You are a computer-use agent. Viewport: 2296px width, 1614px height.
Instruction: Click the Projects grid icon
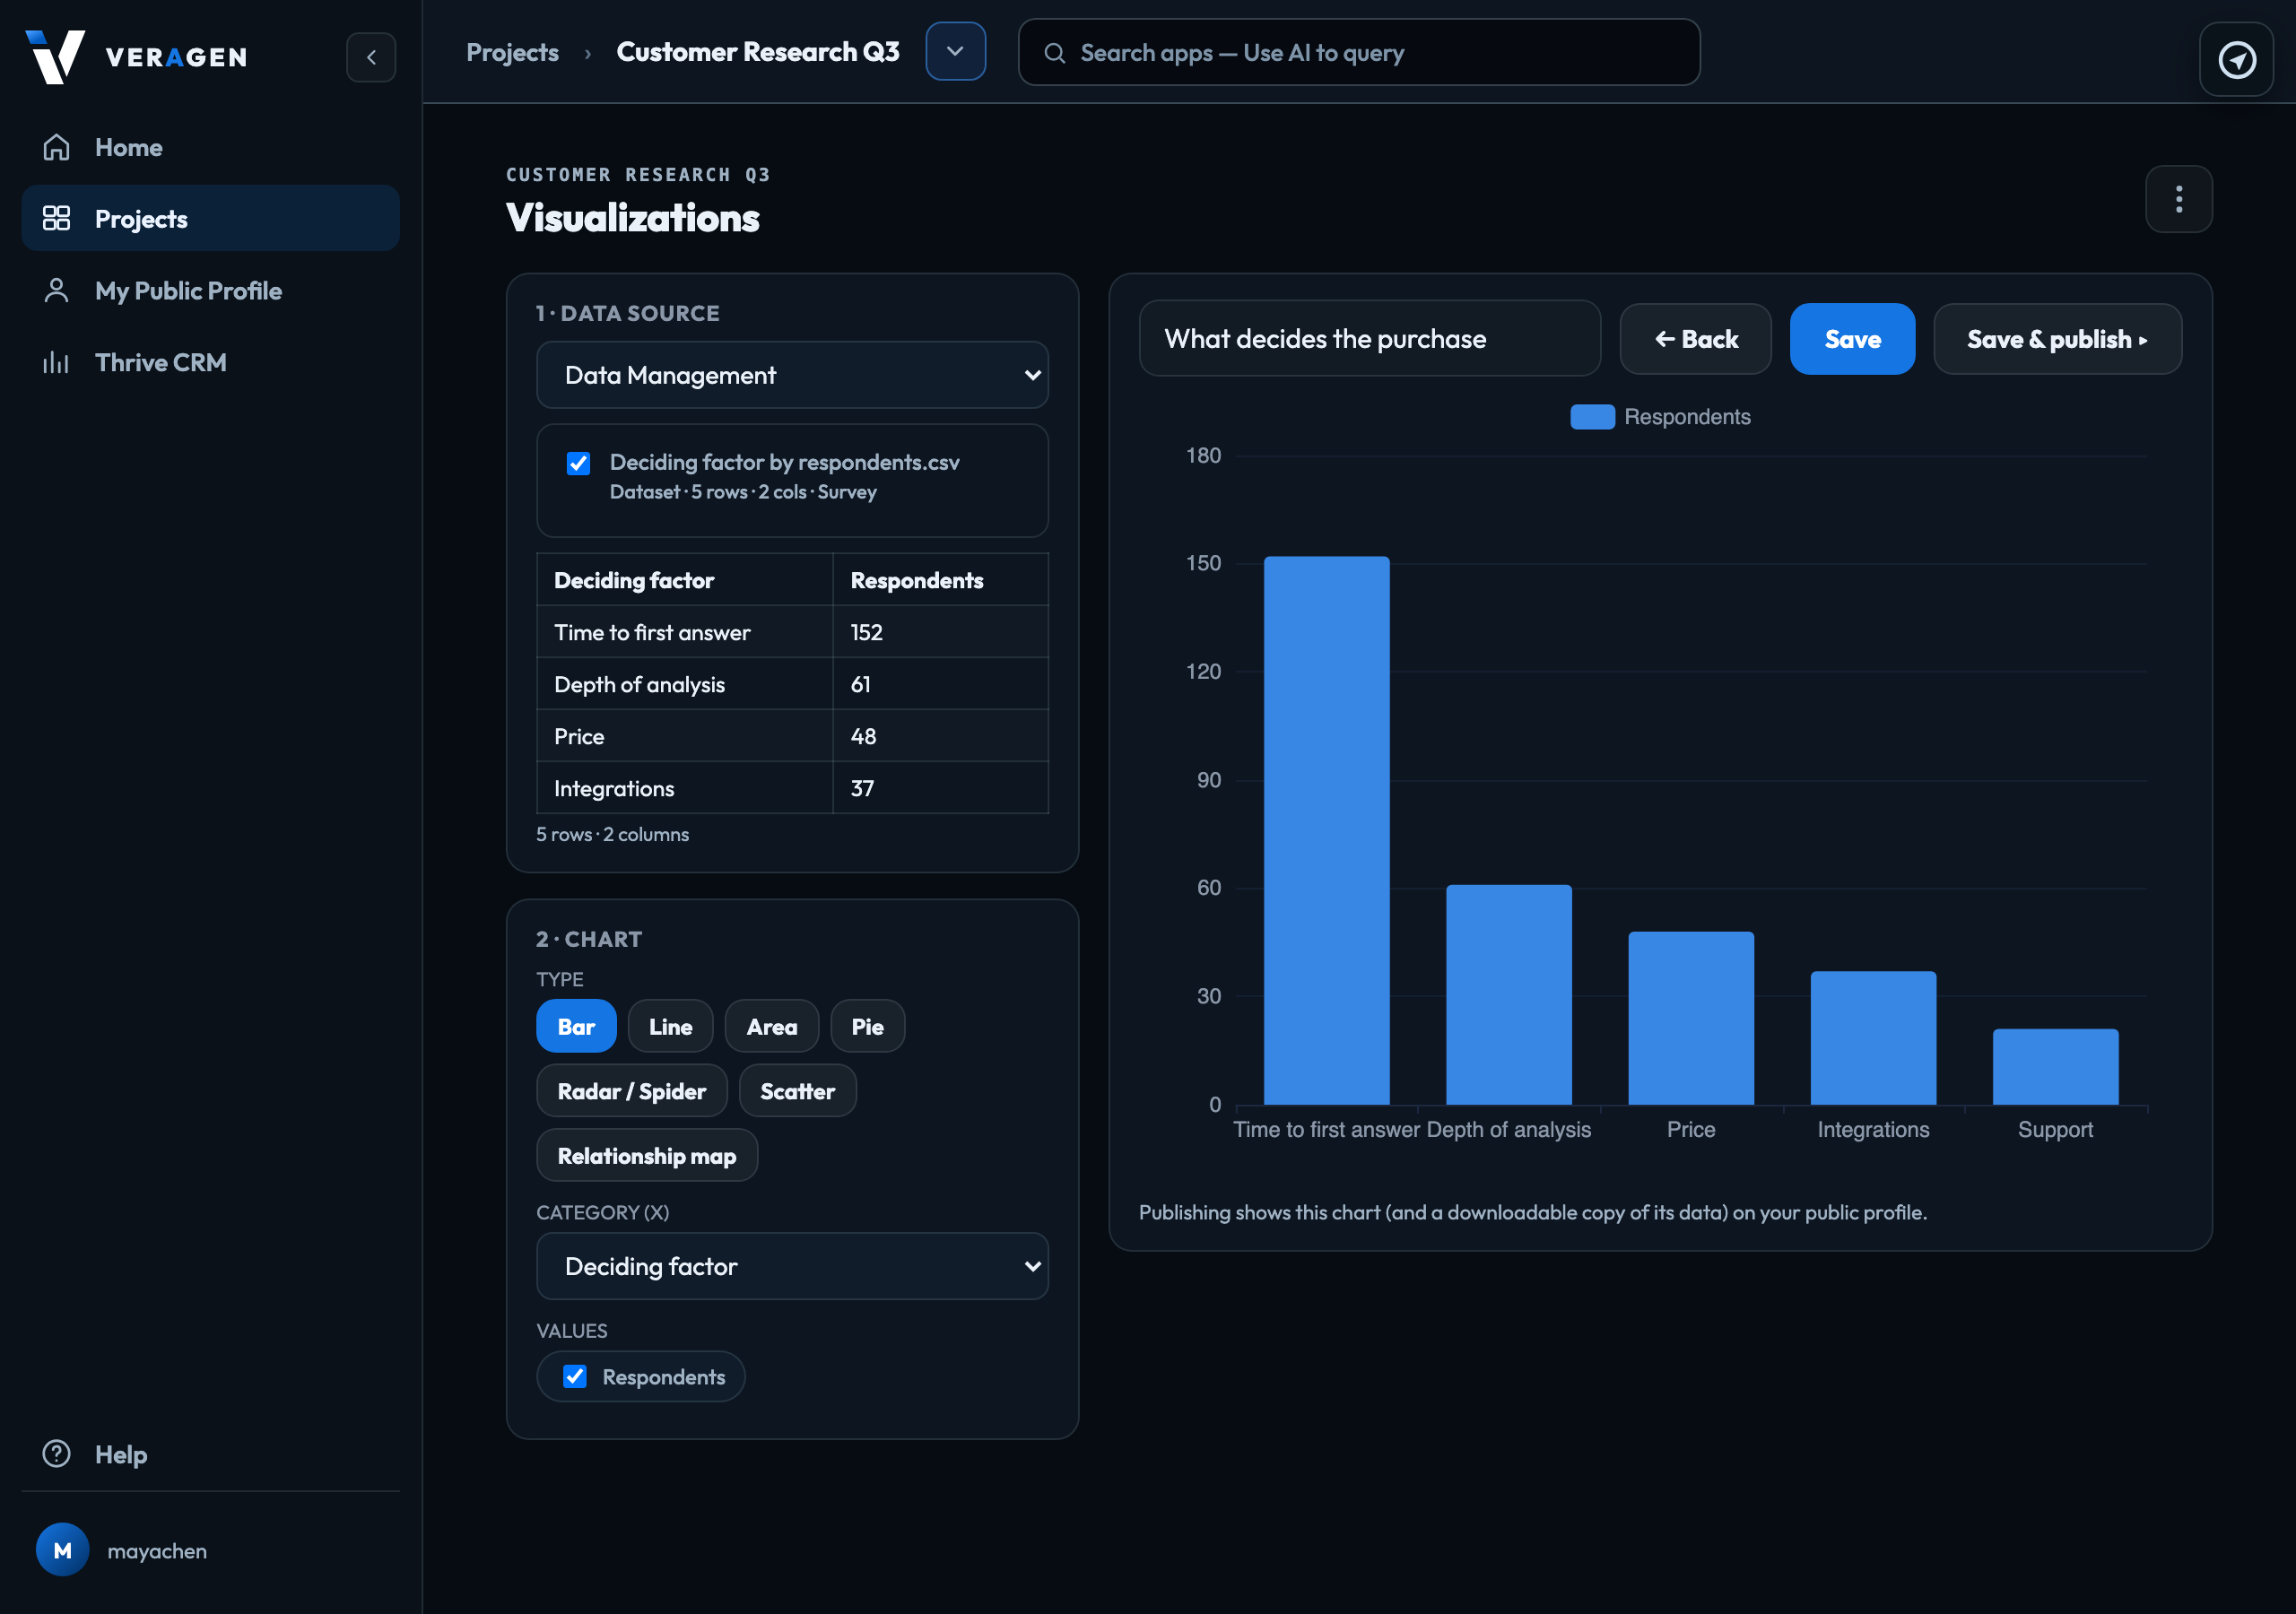(56, 218)
